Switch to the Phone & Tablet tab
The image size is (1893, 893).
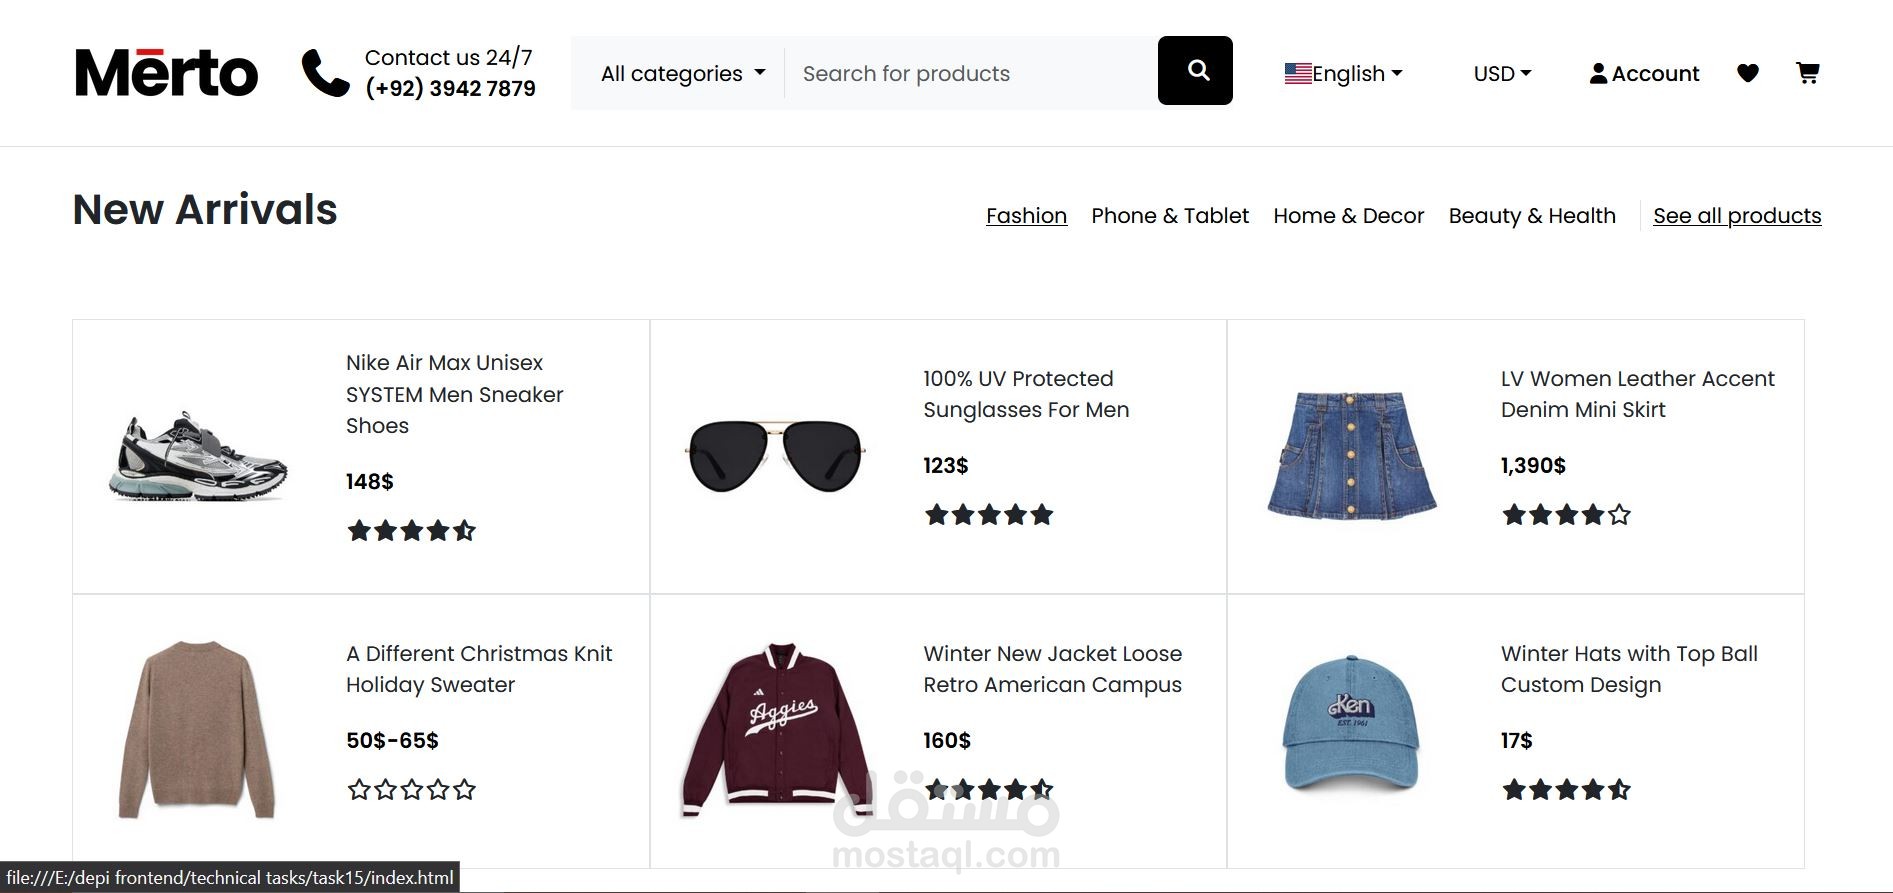(1170, 216)
